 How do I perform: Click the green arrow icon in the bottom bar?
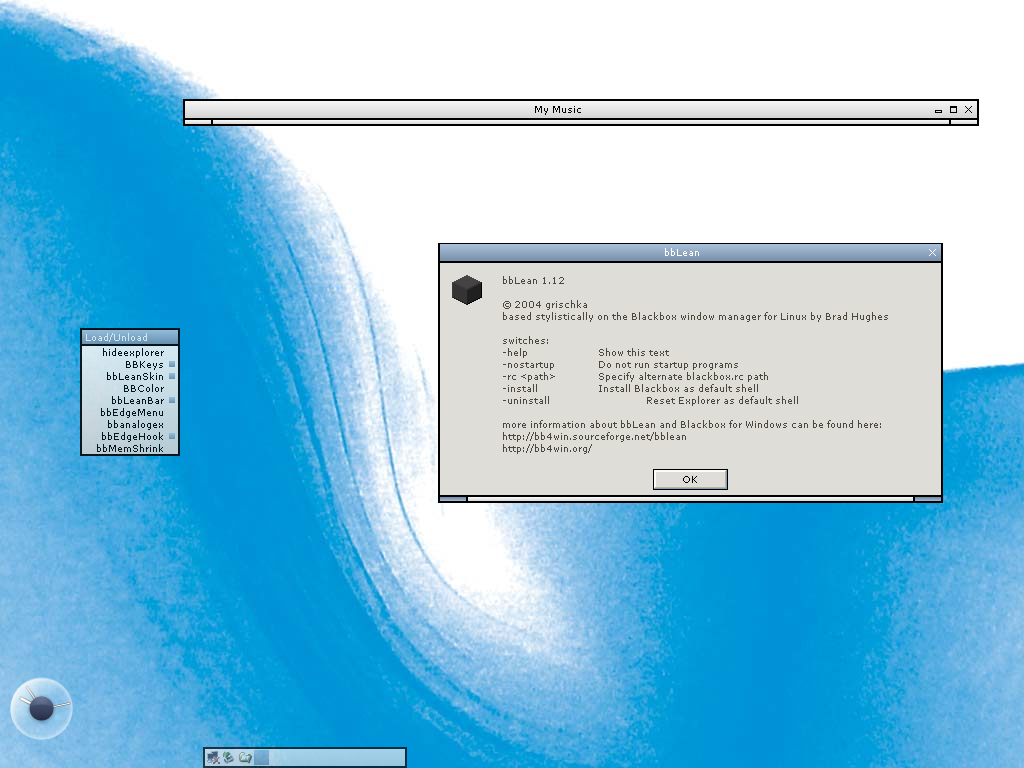pos(229,758)
